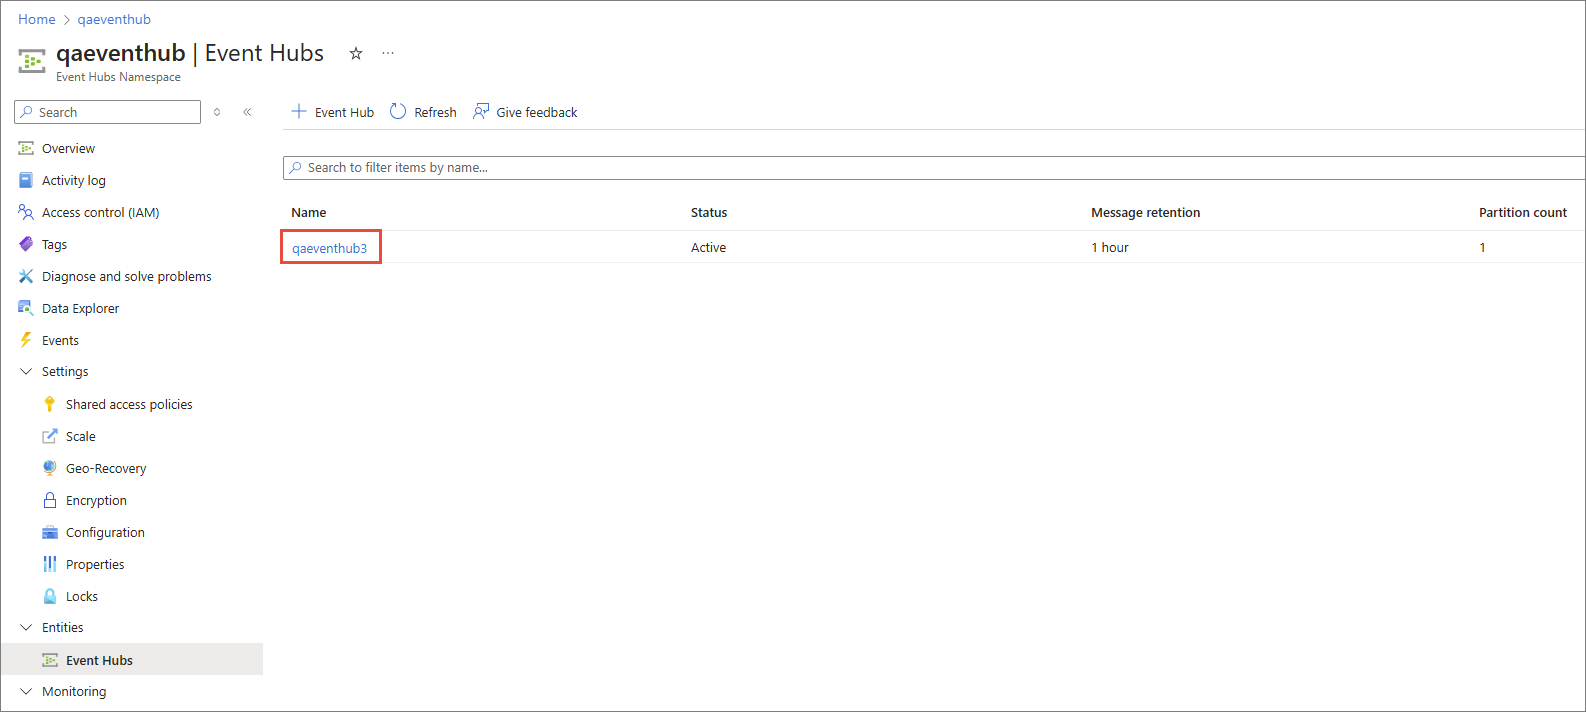Collapse the sidebar using double chevron
The width and height of the screenshot is (1586, 712).
pyautogui.click(x=247, y=112)
